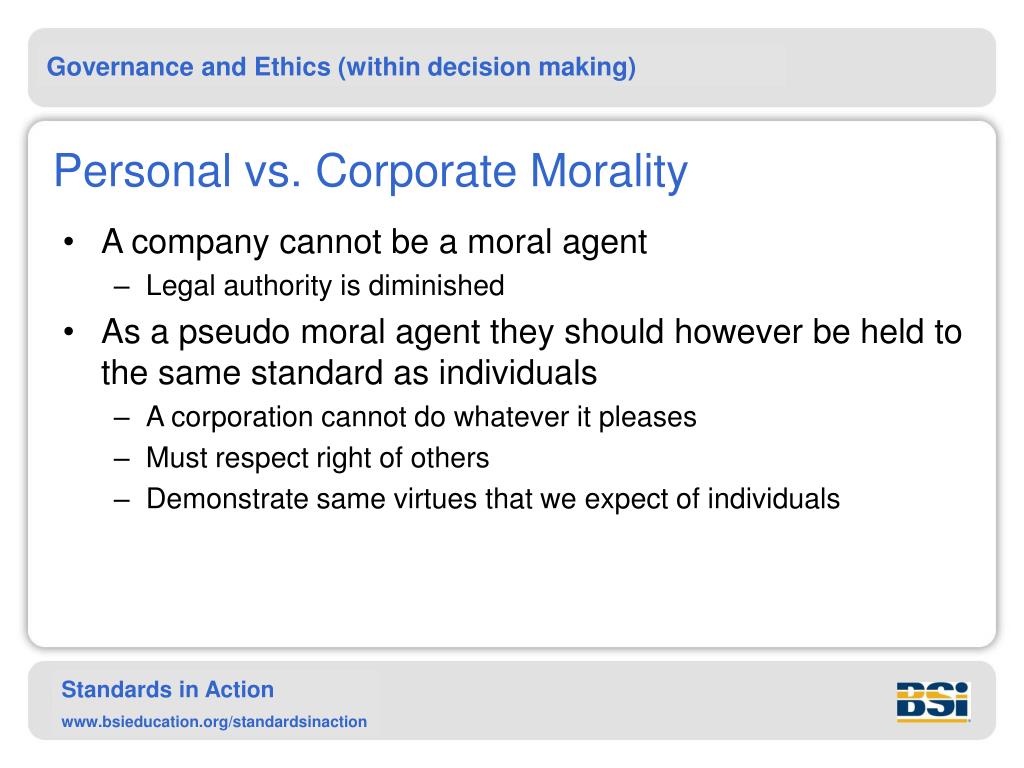Click the word 'Corporate' in slide title
The height and width of the screenshot is (768, 1024).
[417, 171]
